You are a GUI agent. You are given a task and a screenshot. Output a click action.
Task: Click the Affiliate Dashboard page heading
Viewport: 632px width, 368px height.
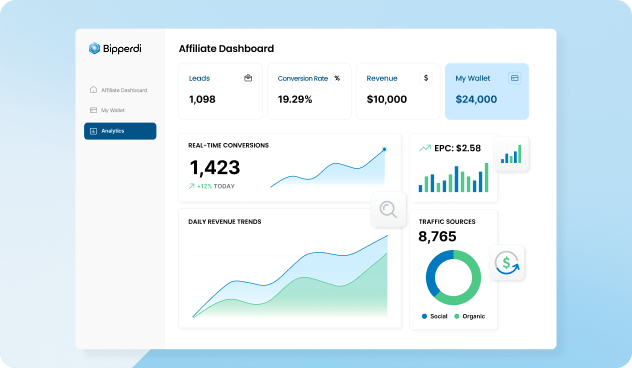[226, 48]
